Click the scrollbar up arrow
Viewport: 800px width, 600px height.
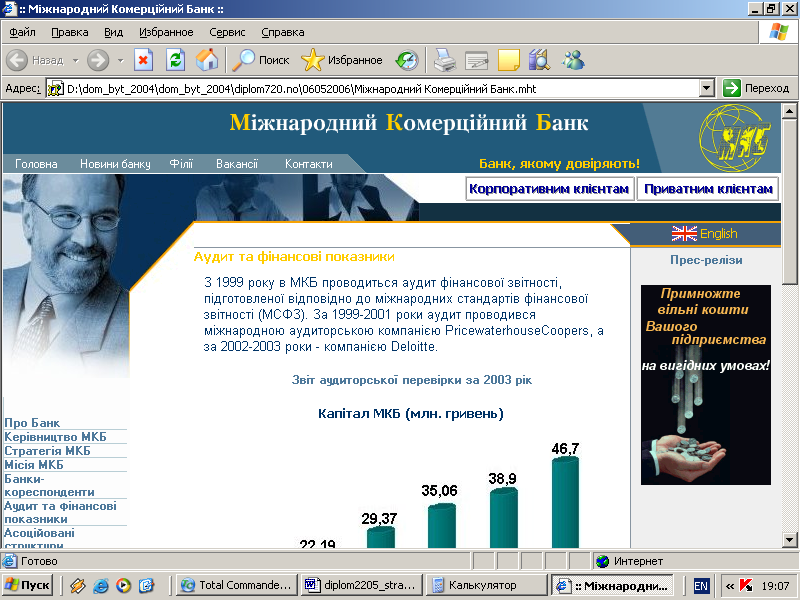[x=789, y=111]
